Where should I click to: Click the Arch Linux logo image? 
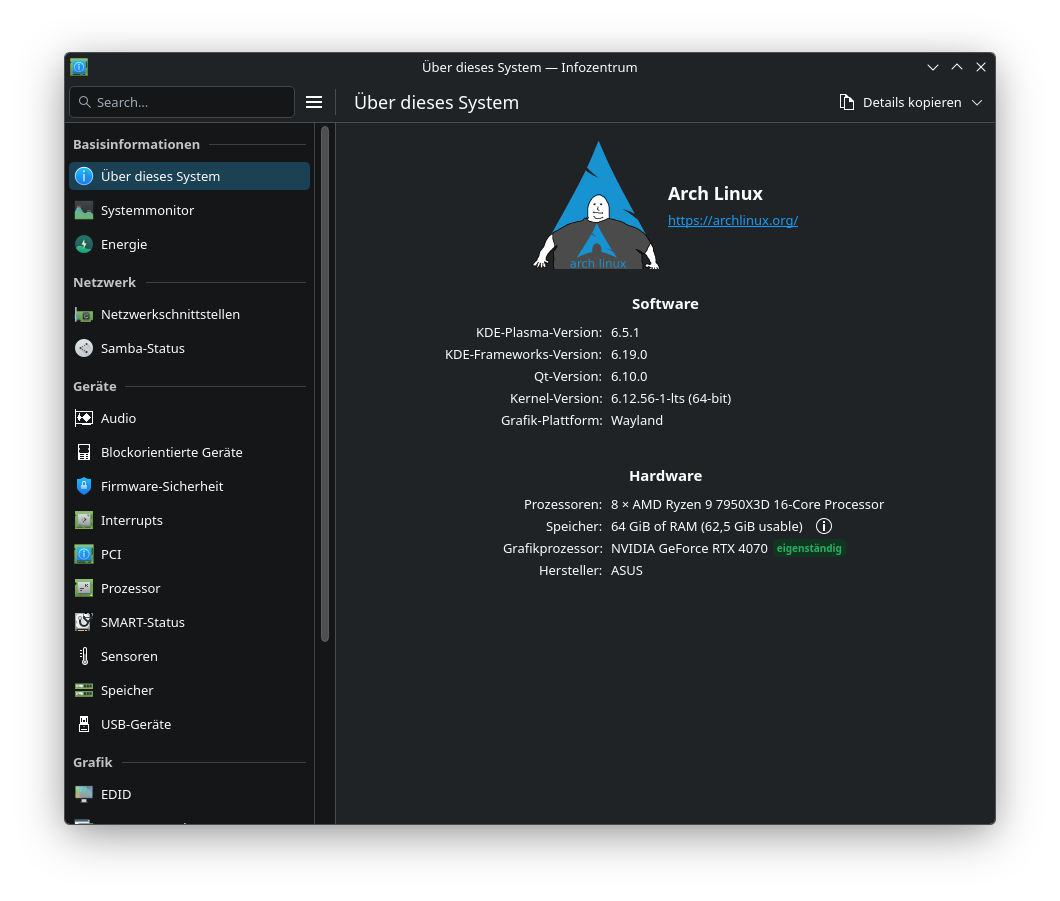(x=597, y=205)
